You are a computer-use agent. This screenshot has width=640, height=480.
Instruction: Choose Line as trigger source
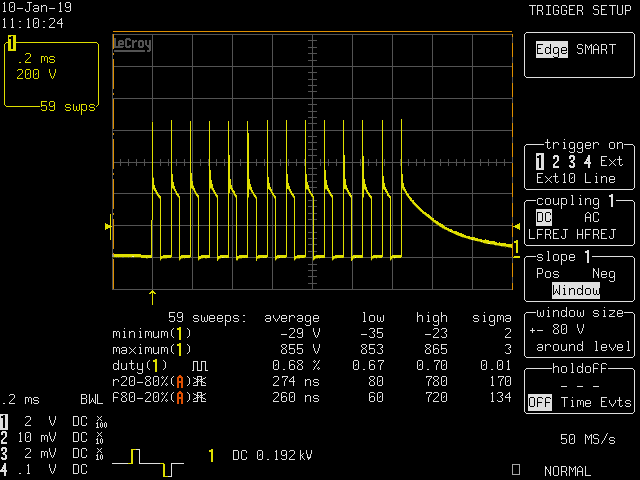click(x=599, y=178)
